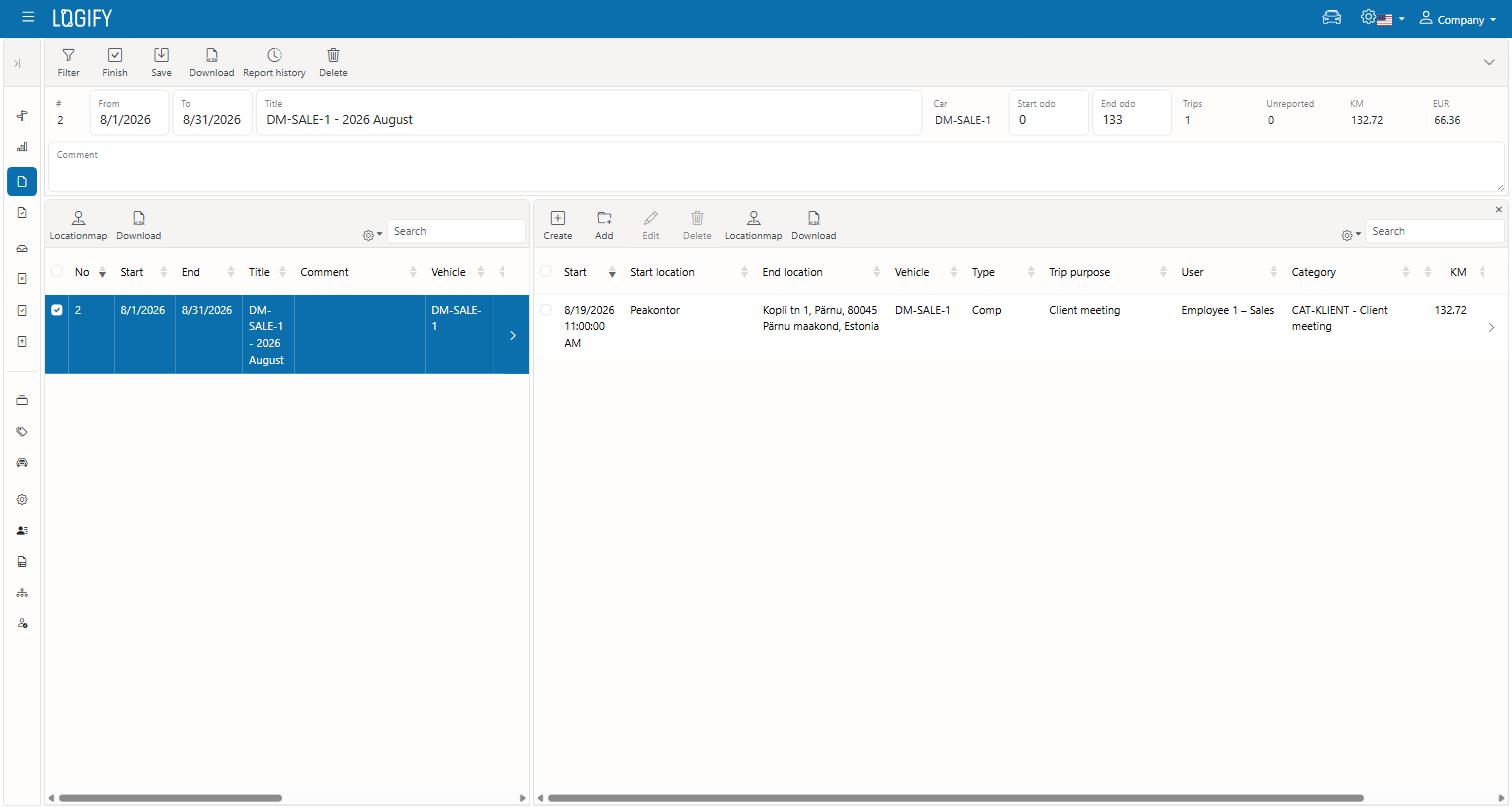The width and height of the screenshot is (1512, 809).
Task: Uncheck the checkbox for report number 2
Action: pyautogui.click(x=57, y=310)
